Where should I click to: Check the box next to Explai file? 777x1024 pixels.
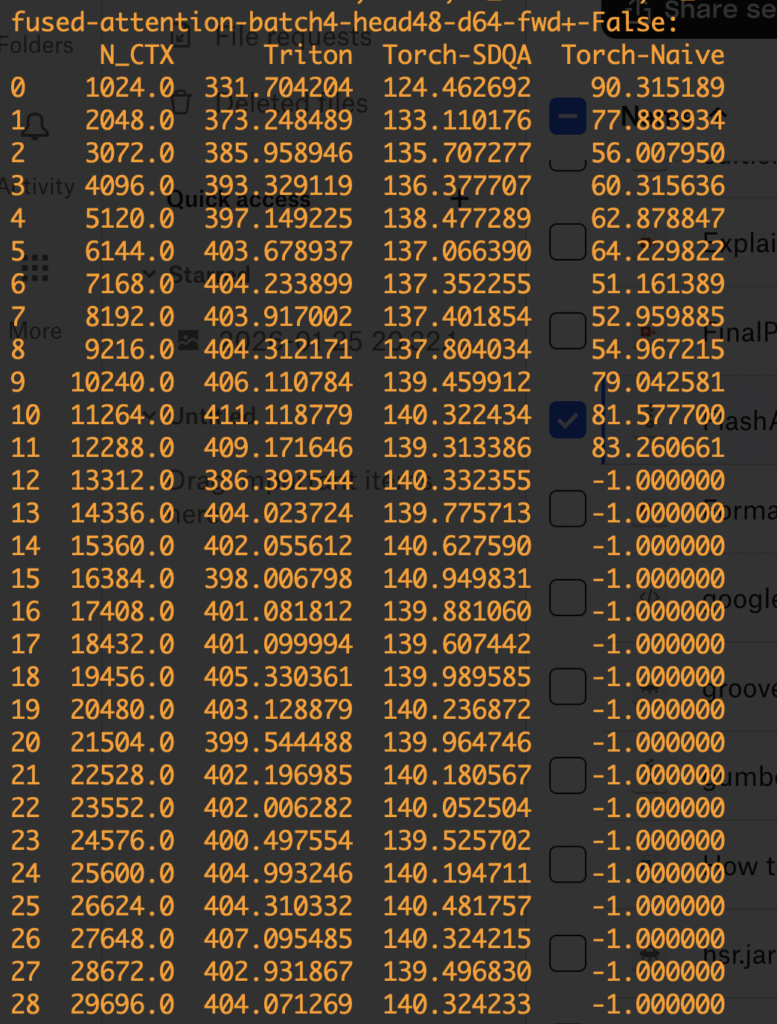coord(567,241)
